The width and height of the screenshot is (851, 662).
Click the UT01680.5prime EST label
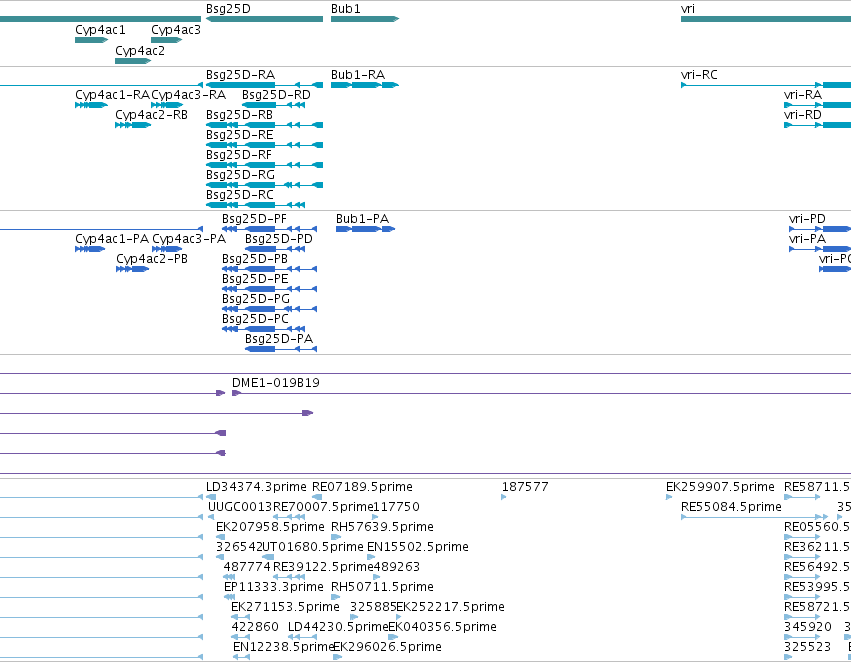click(x=313, y=547)
